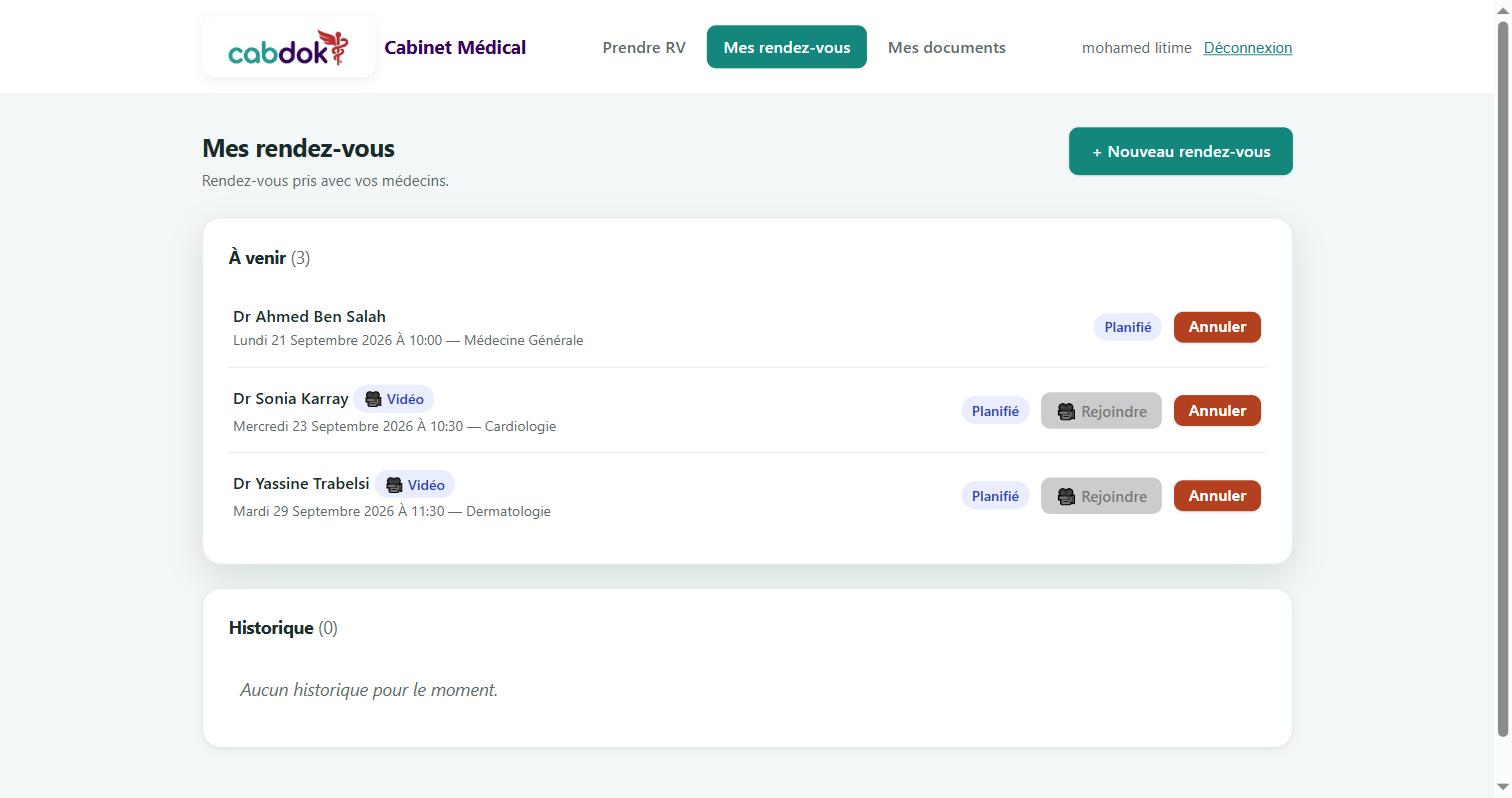1512x798 pixels.
Task: Go to the Mes documents tab
Action: click(x=947, y=47)
